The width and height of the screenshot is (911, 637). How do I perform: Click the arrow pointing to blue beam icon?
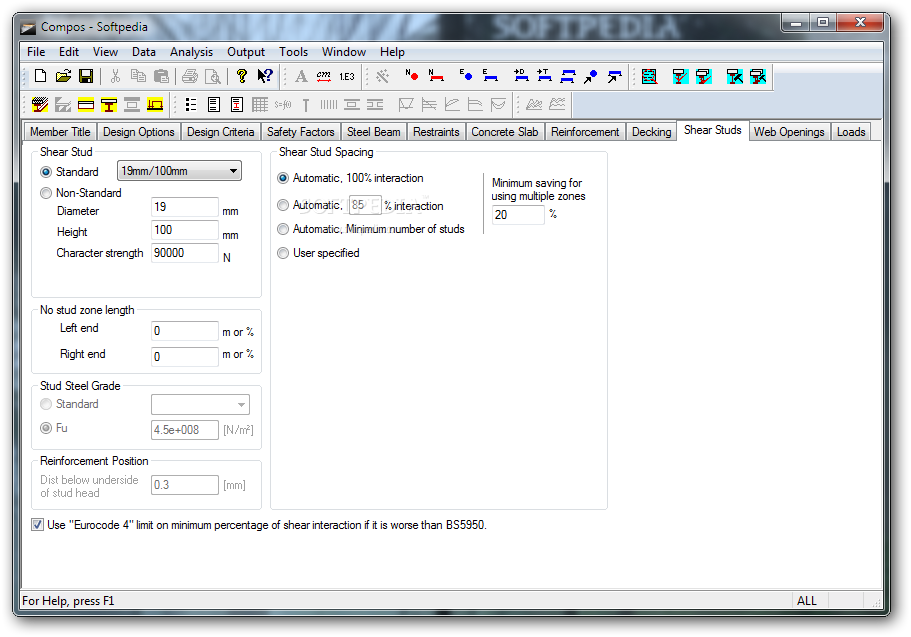point(614,76)
